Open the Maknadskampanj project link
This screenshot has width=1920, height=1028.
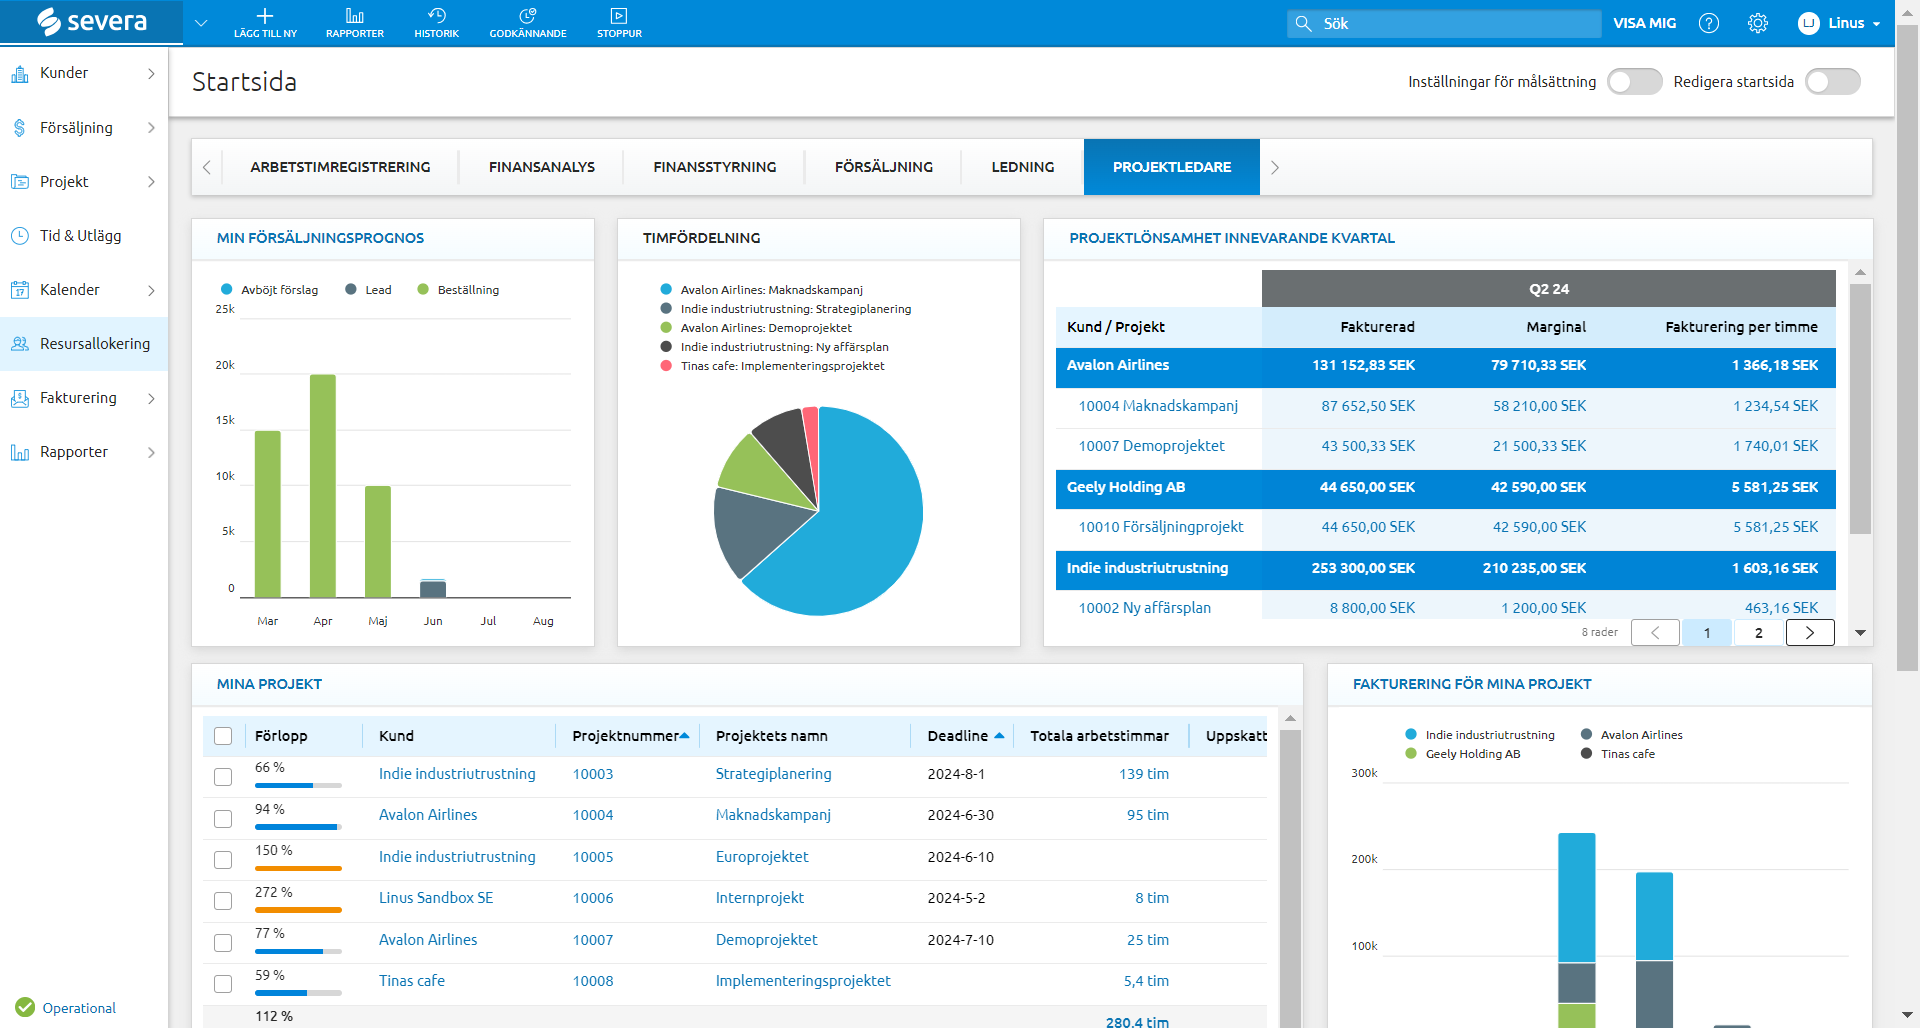point(773,815)
